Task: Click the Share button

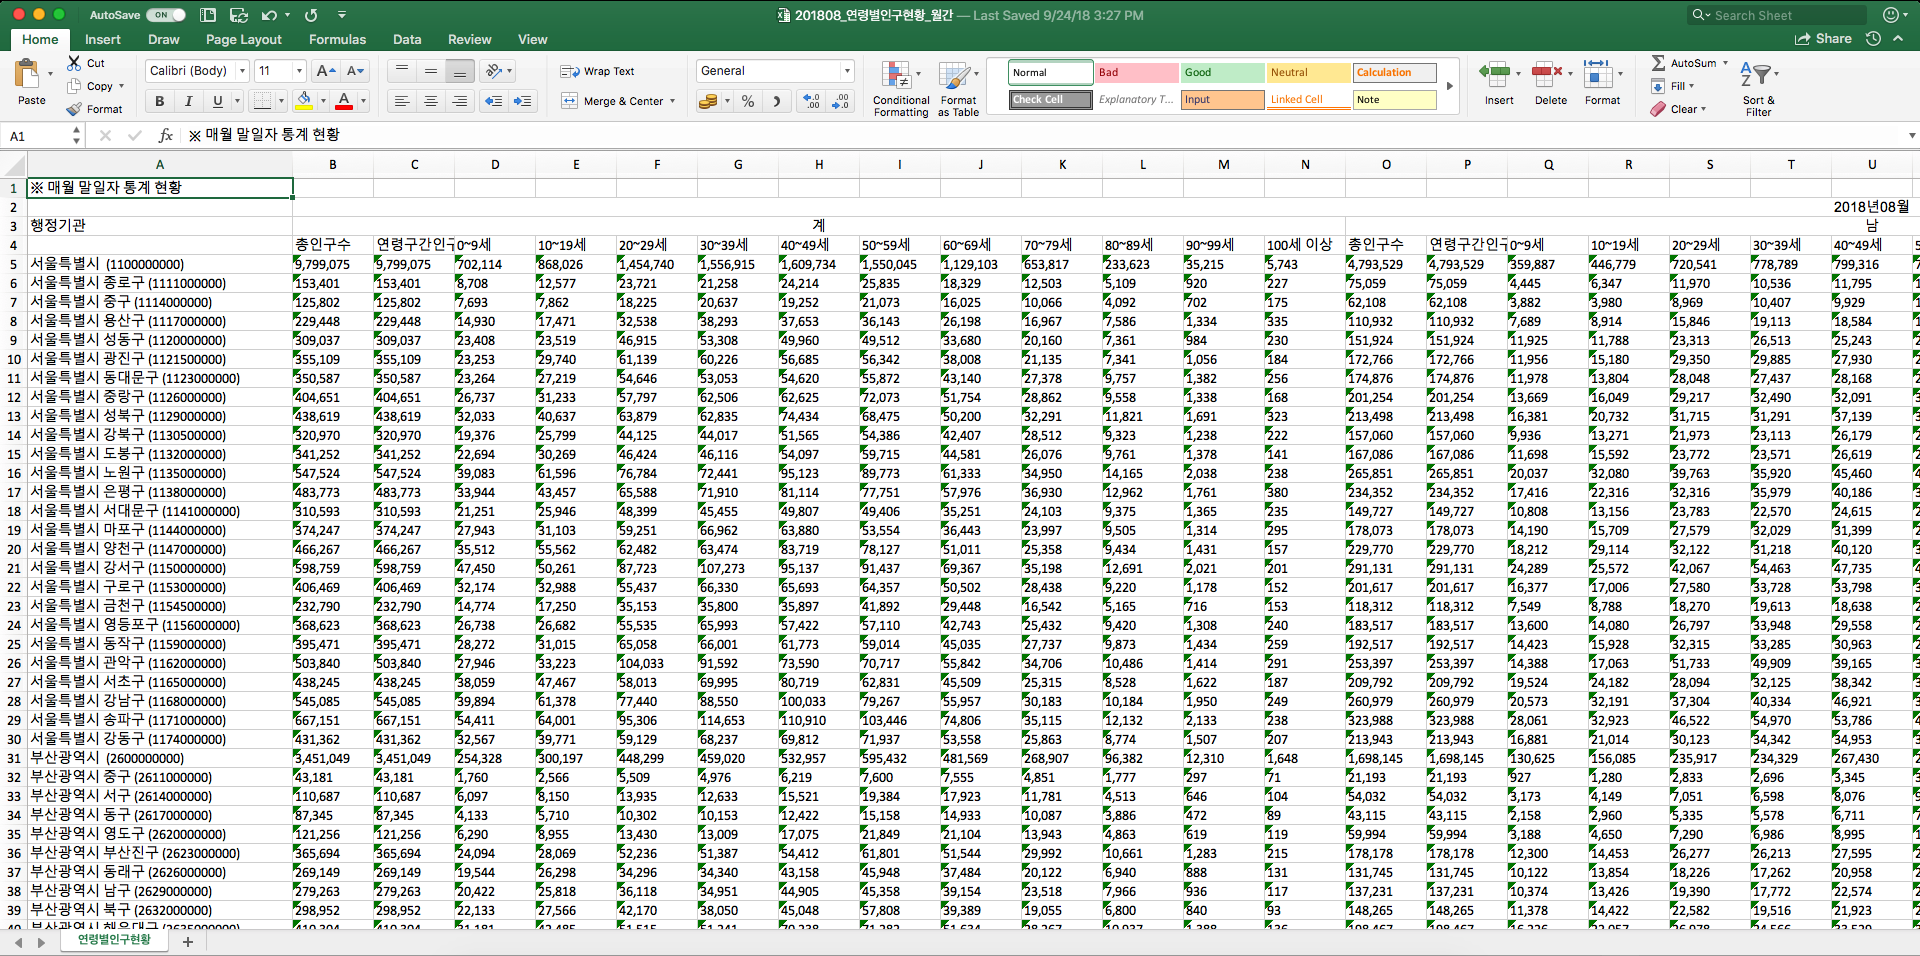Action: click(x=1823, y=38)
